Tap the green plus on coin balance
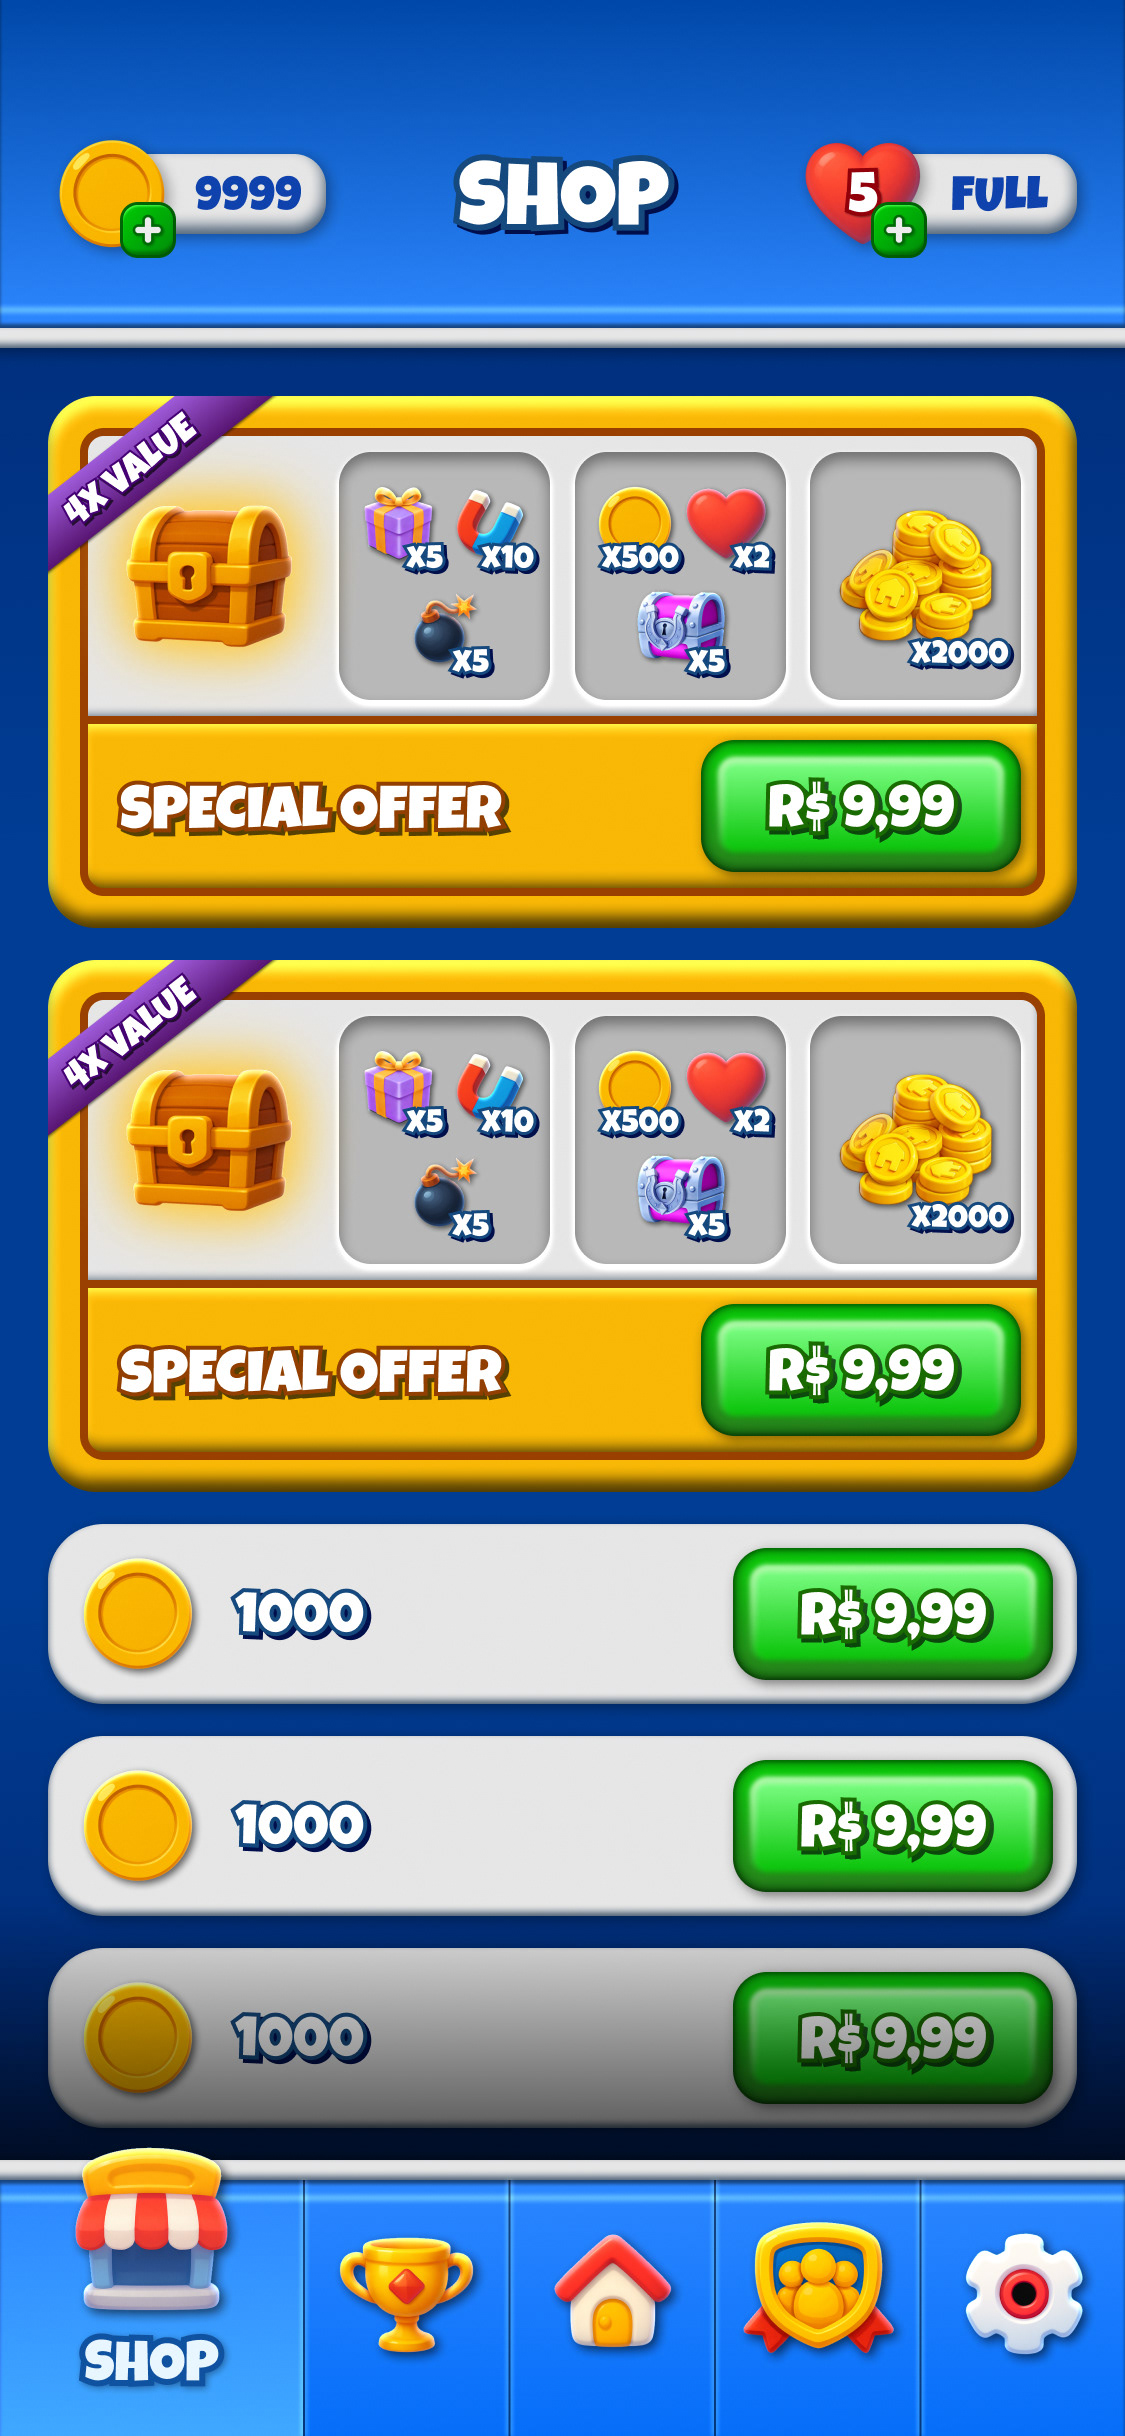This screenshot has width=1125, height=2436. [x=148, y=231]
